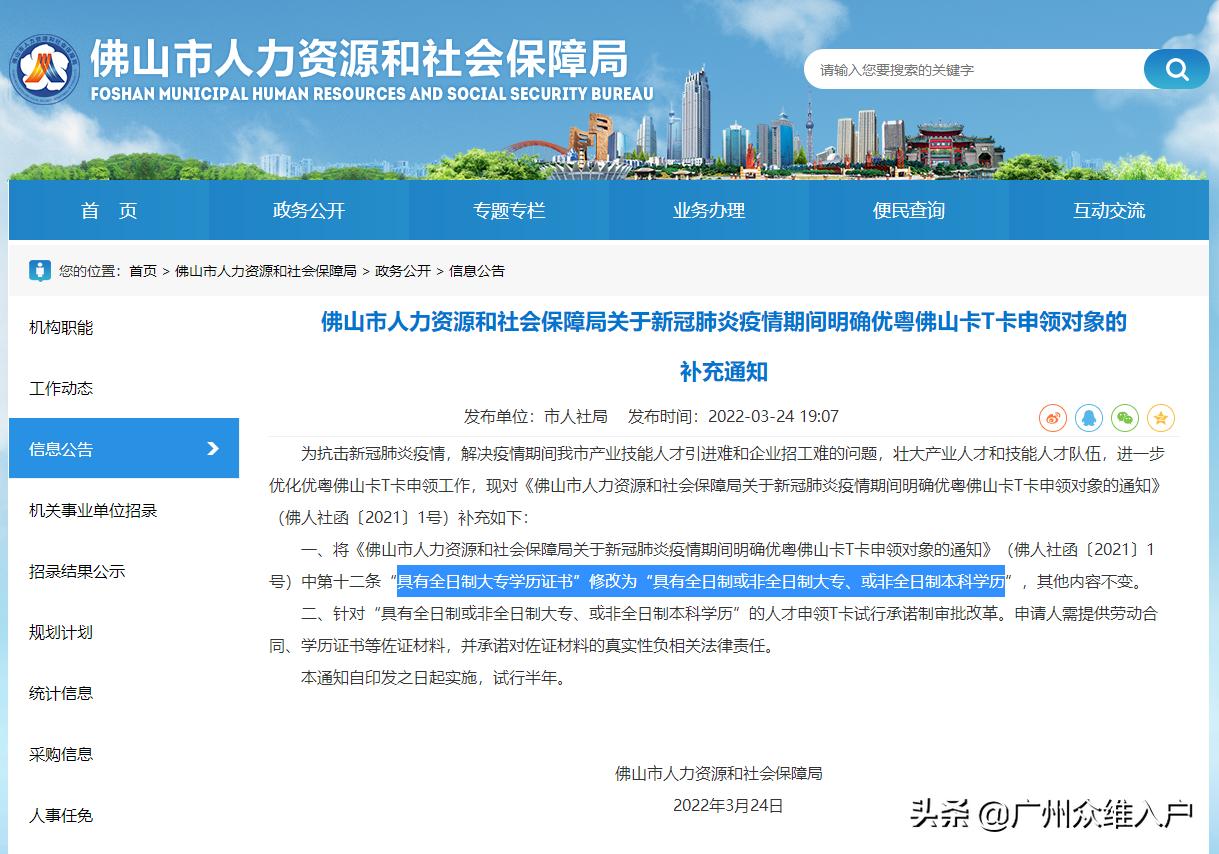Share the article to Weibo

click(1053, 418)
